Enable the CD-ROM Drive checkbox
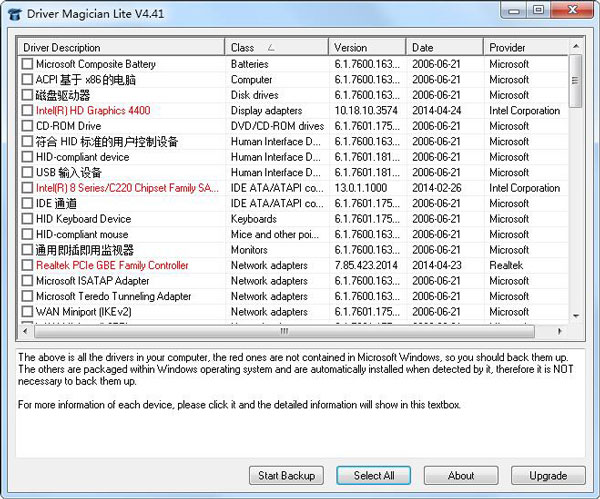This screenshot has height=499, width=600. pyautogui.click(x=27, y=126)
